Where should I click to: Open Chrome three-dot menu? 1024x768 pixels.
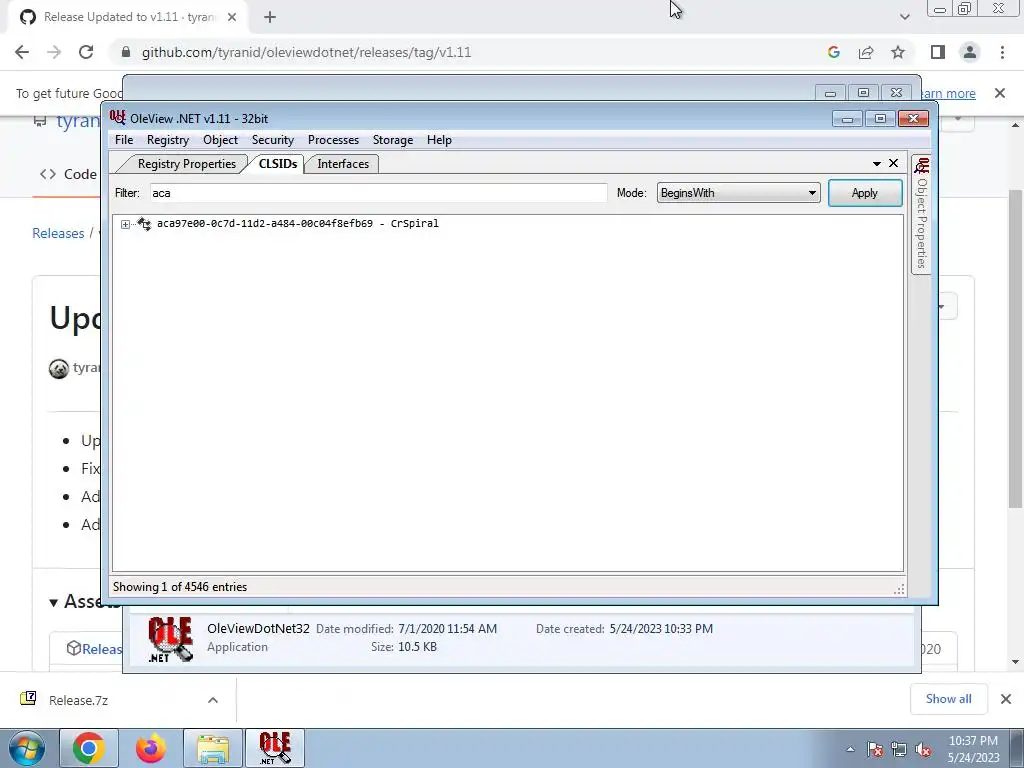point(1002,52)
